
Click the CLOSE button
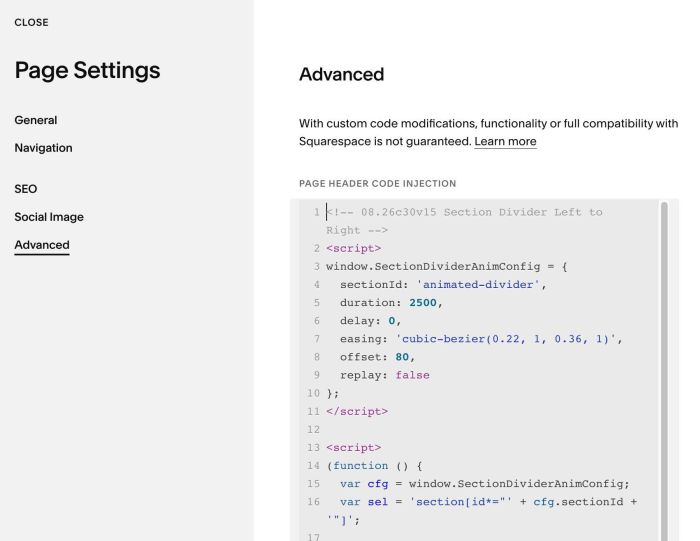(x=31, y=22)
